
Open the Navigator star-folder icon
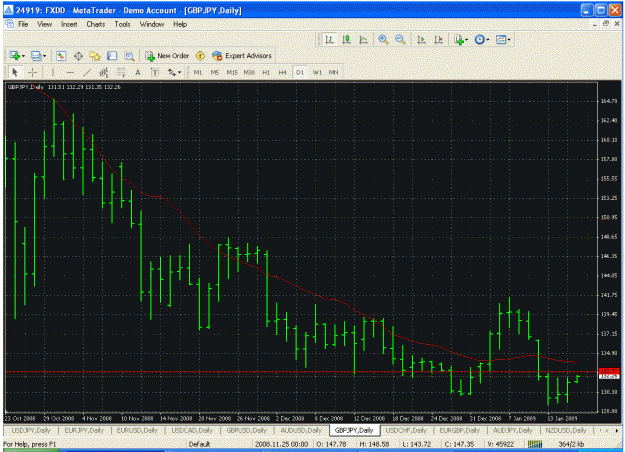[95, 56]
